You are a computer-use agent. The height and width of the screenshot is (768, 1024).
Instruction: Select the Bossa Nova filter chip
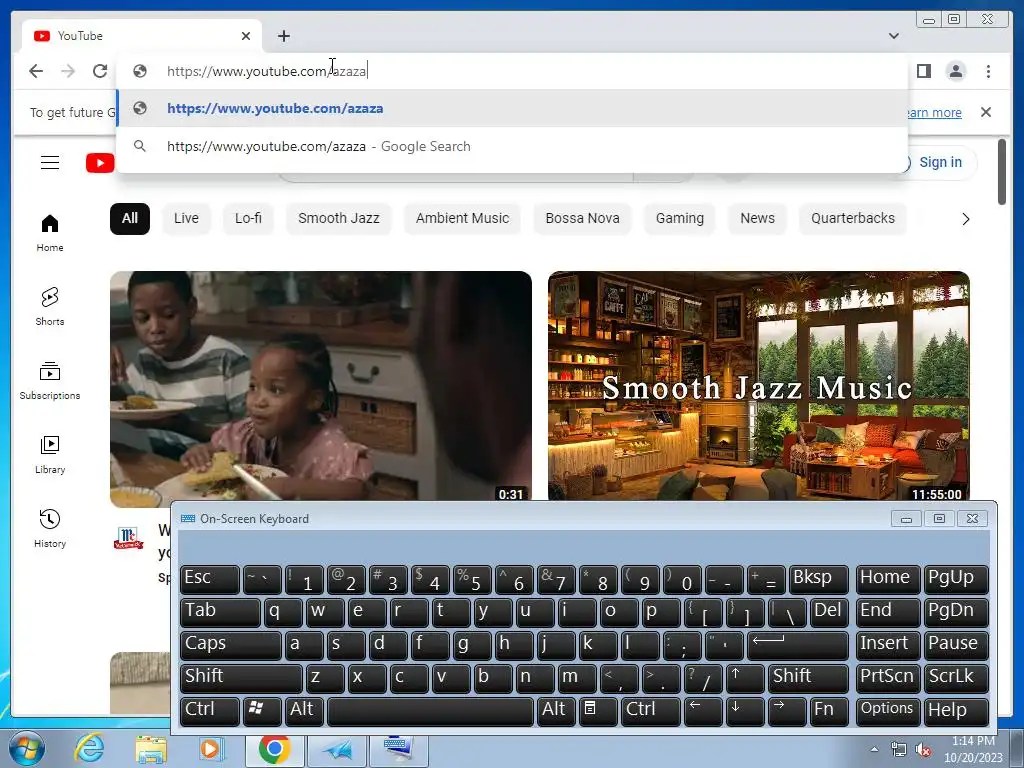[x=583, y=218]
